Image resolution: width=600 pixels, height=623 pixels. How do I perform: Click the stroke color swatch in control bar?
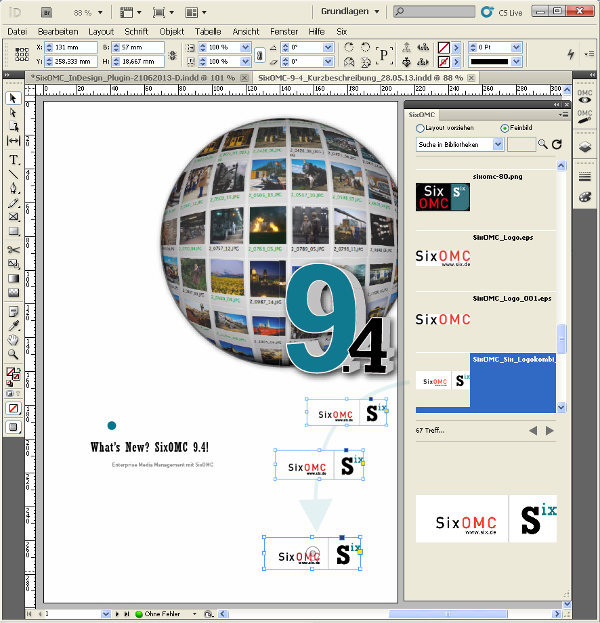(444, 62)
